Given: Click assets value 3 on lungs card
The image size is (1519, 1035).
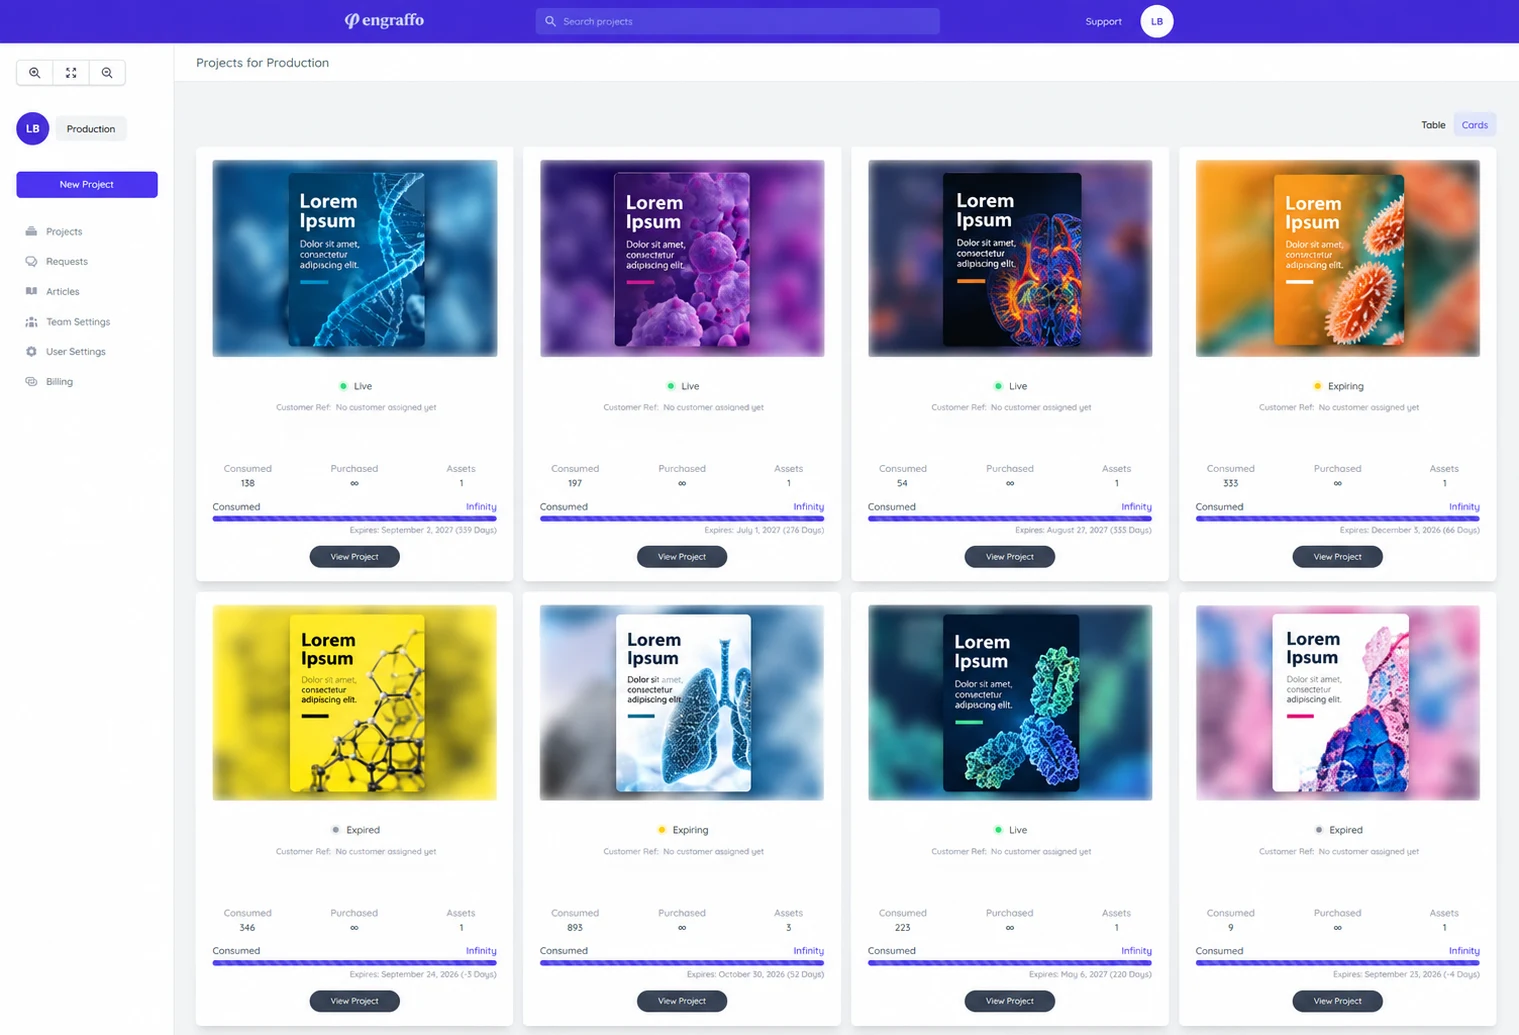Looking at the screenshot, I should click(788, 927).
